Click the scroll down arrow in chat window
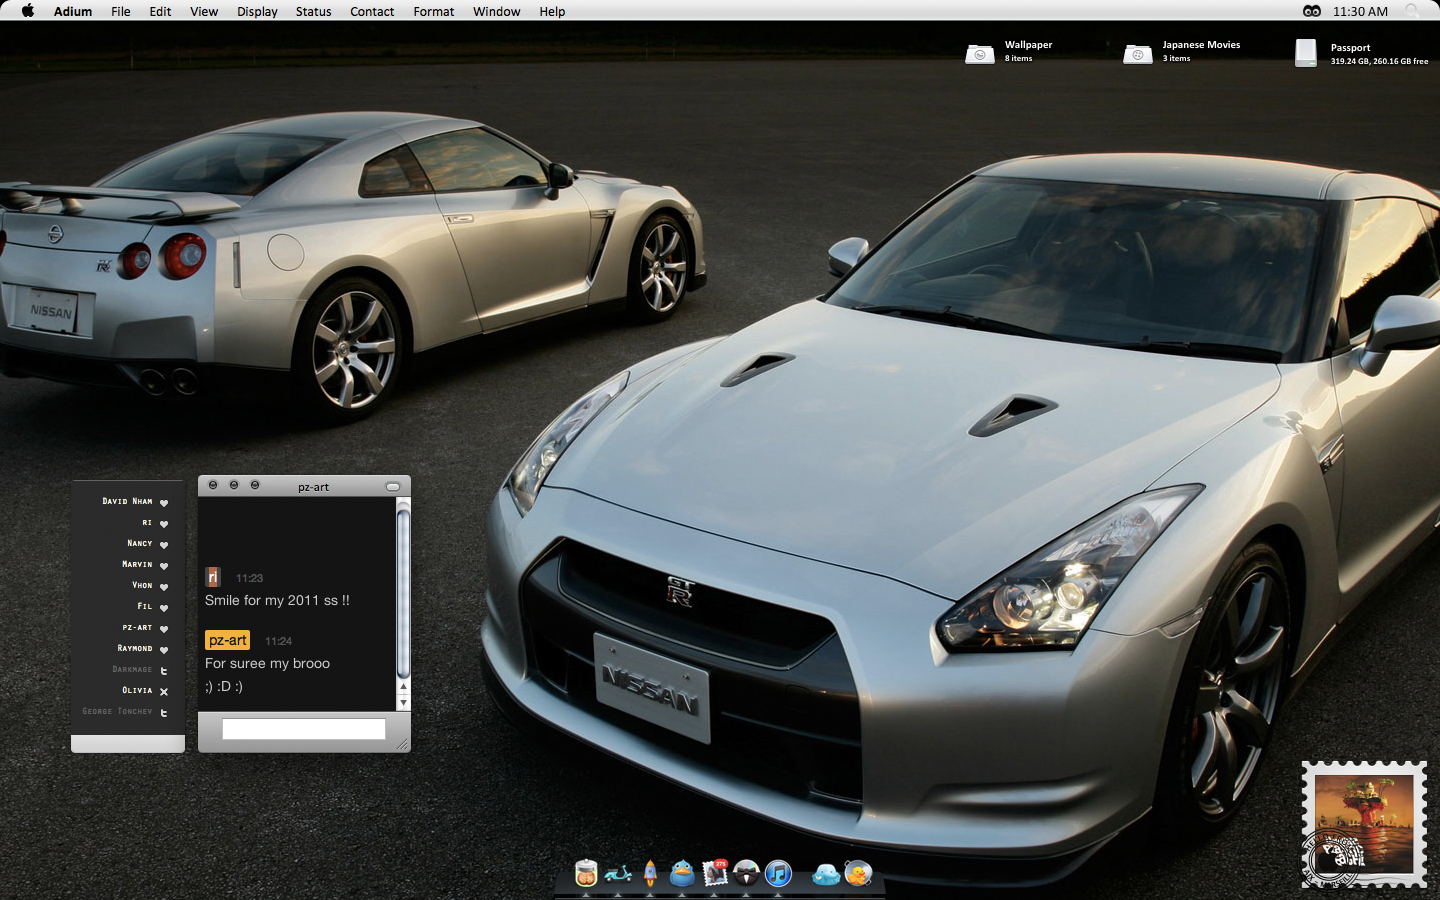Viewport: 1440px width, 900px height. (x=403, y=702)
